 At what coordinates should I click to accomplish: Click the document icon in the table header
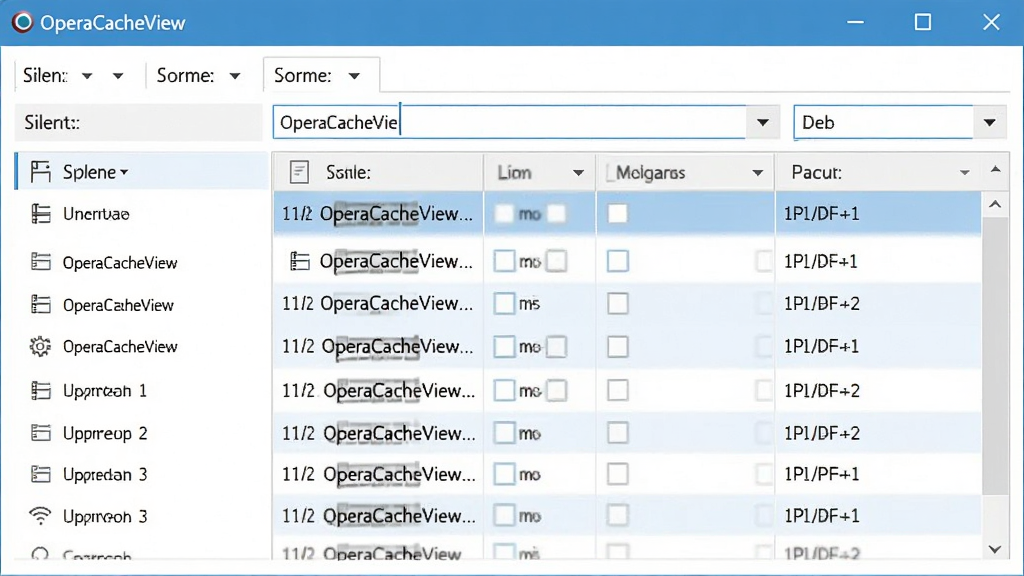pyautogui.click(x=299, y=172)
